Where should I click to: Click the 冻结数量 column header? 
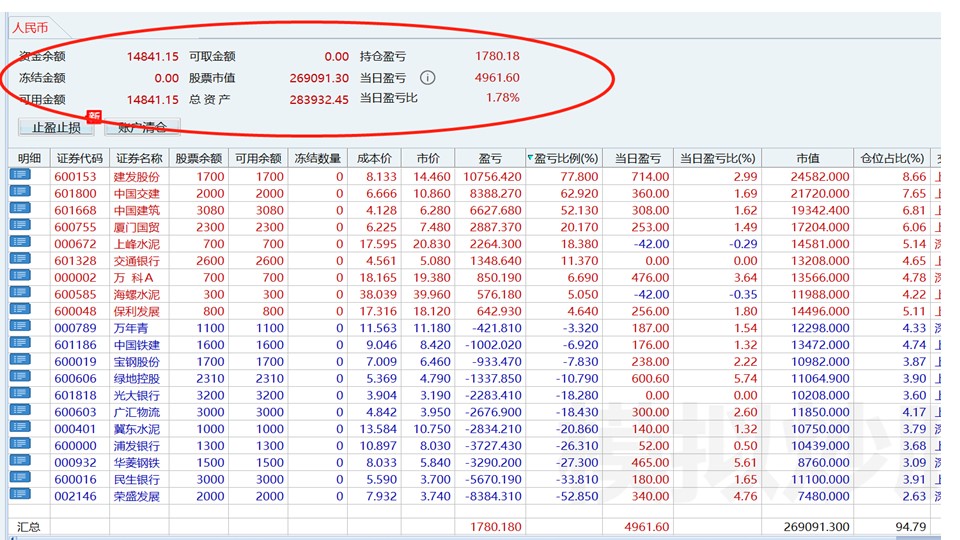(x=318, y=158)
